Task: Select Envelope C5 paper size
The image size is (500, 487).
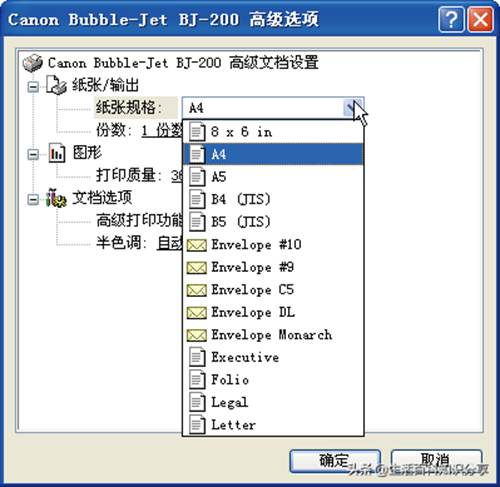Action: [x=273, y=290]
